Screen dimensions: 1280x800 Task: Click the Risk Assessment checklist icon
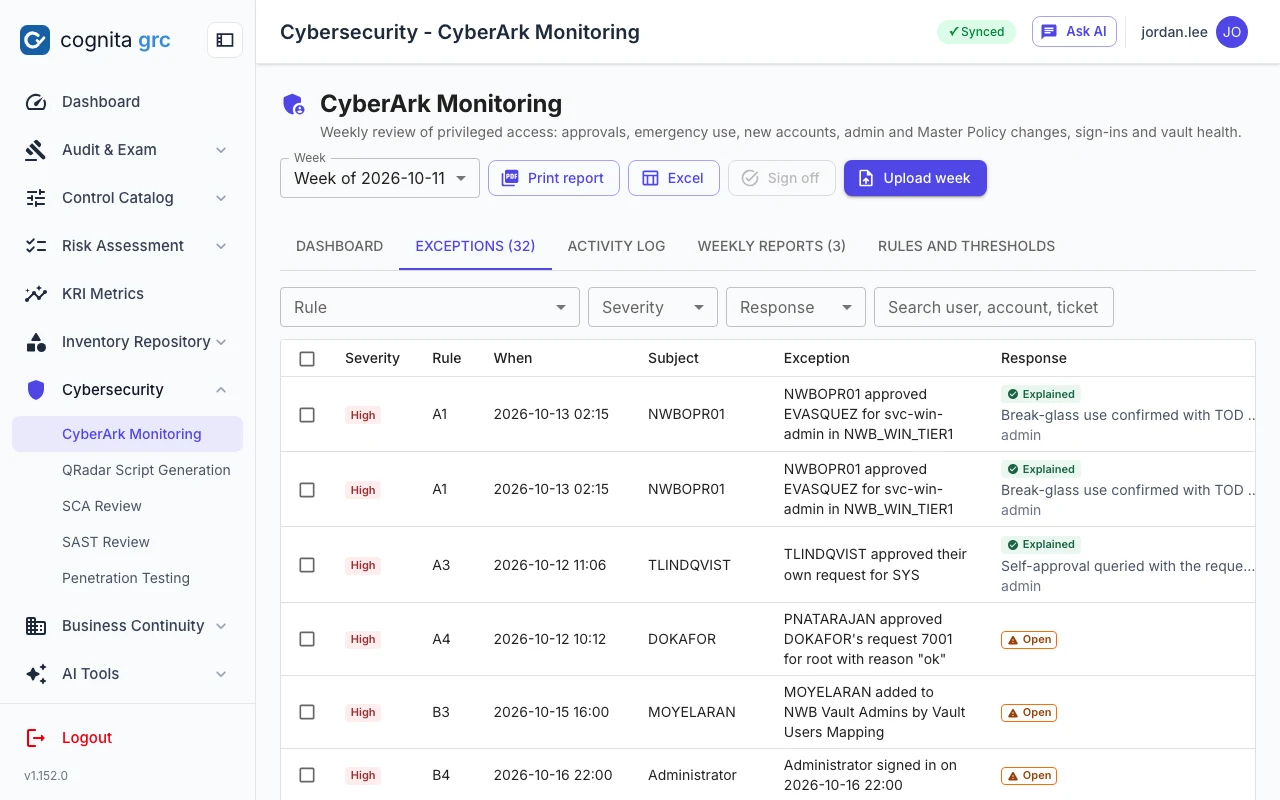click(36, 246)
